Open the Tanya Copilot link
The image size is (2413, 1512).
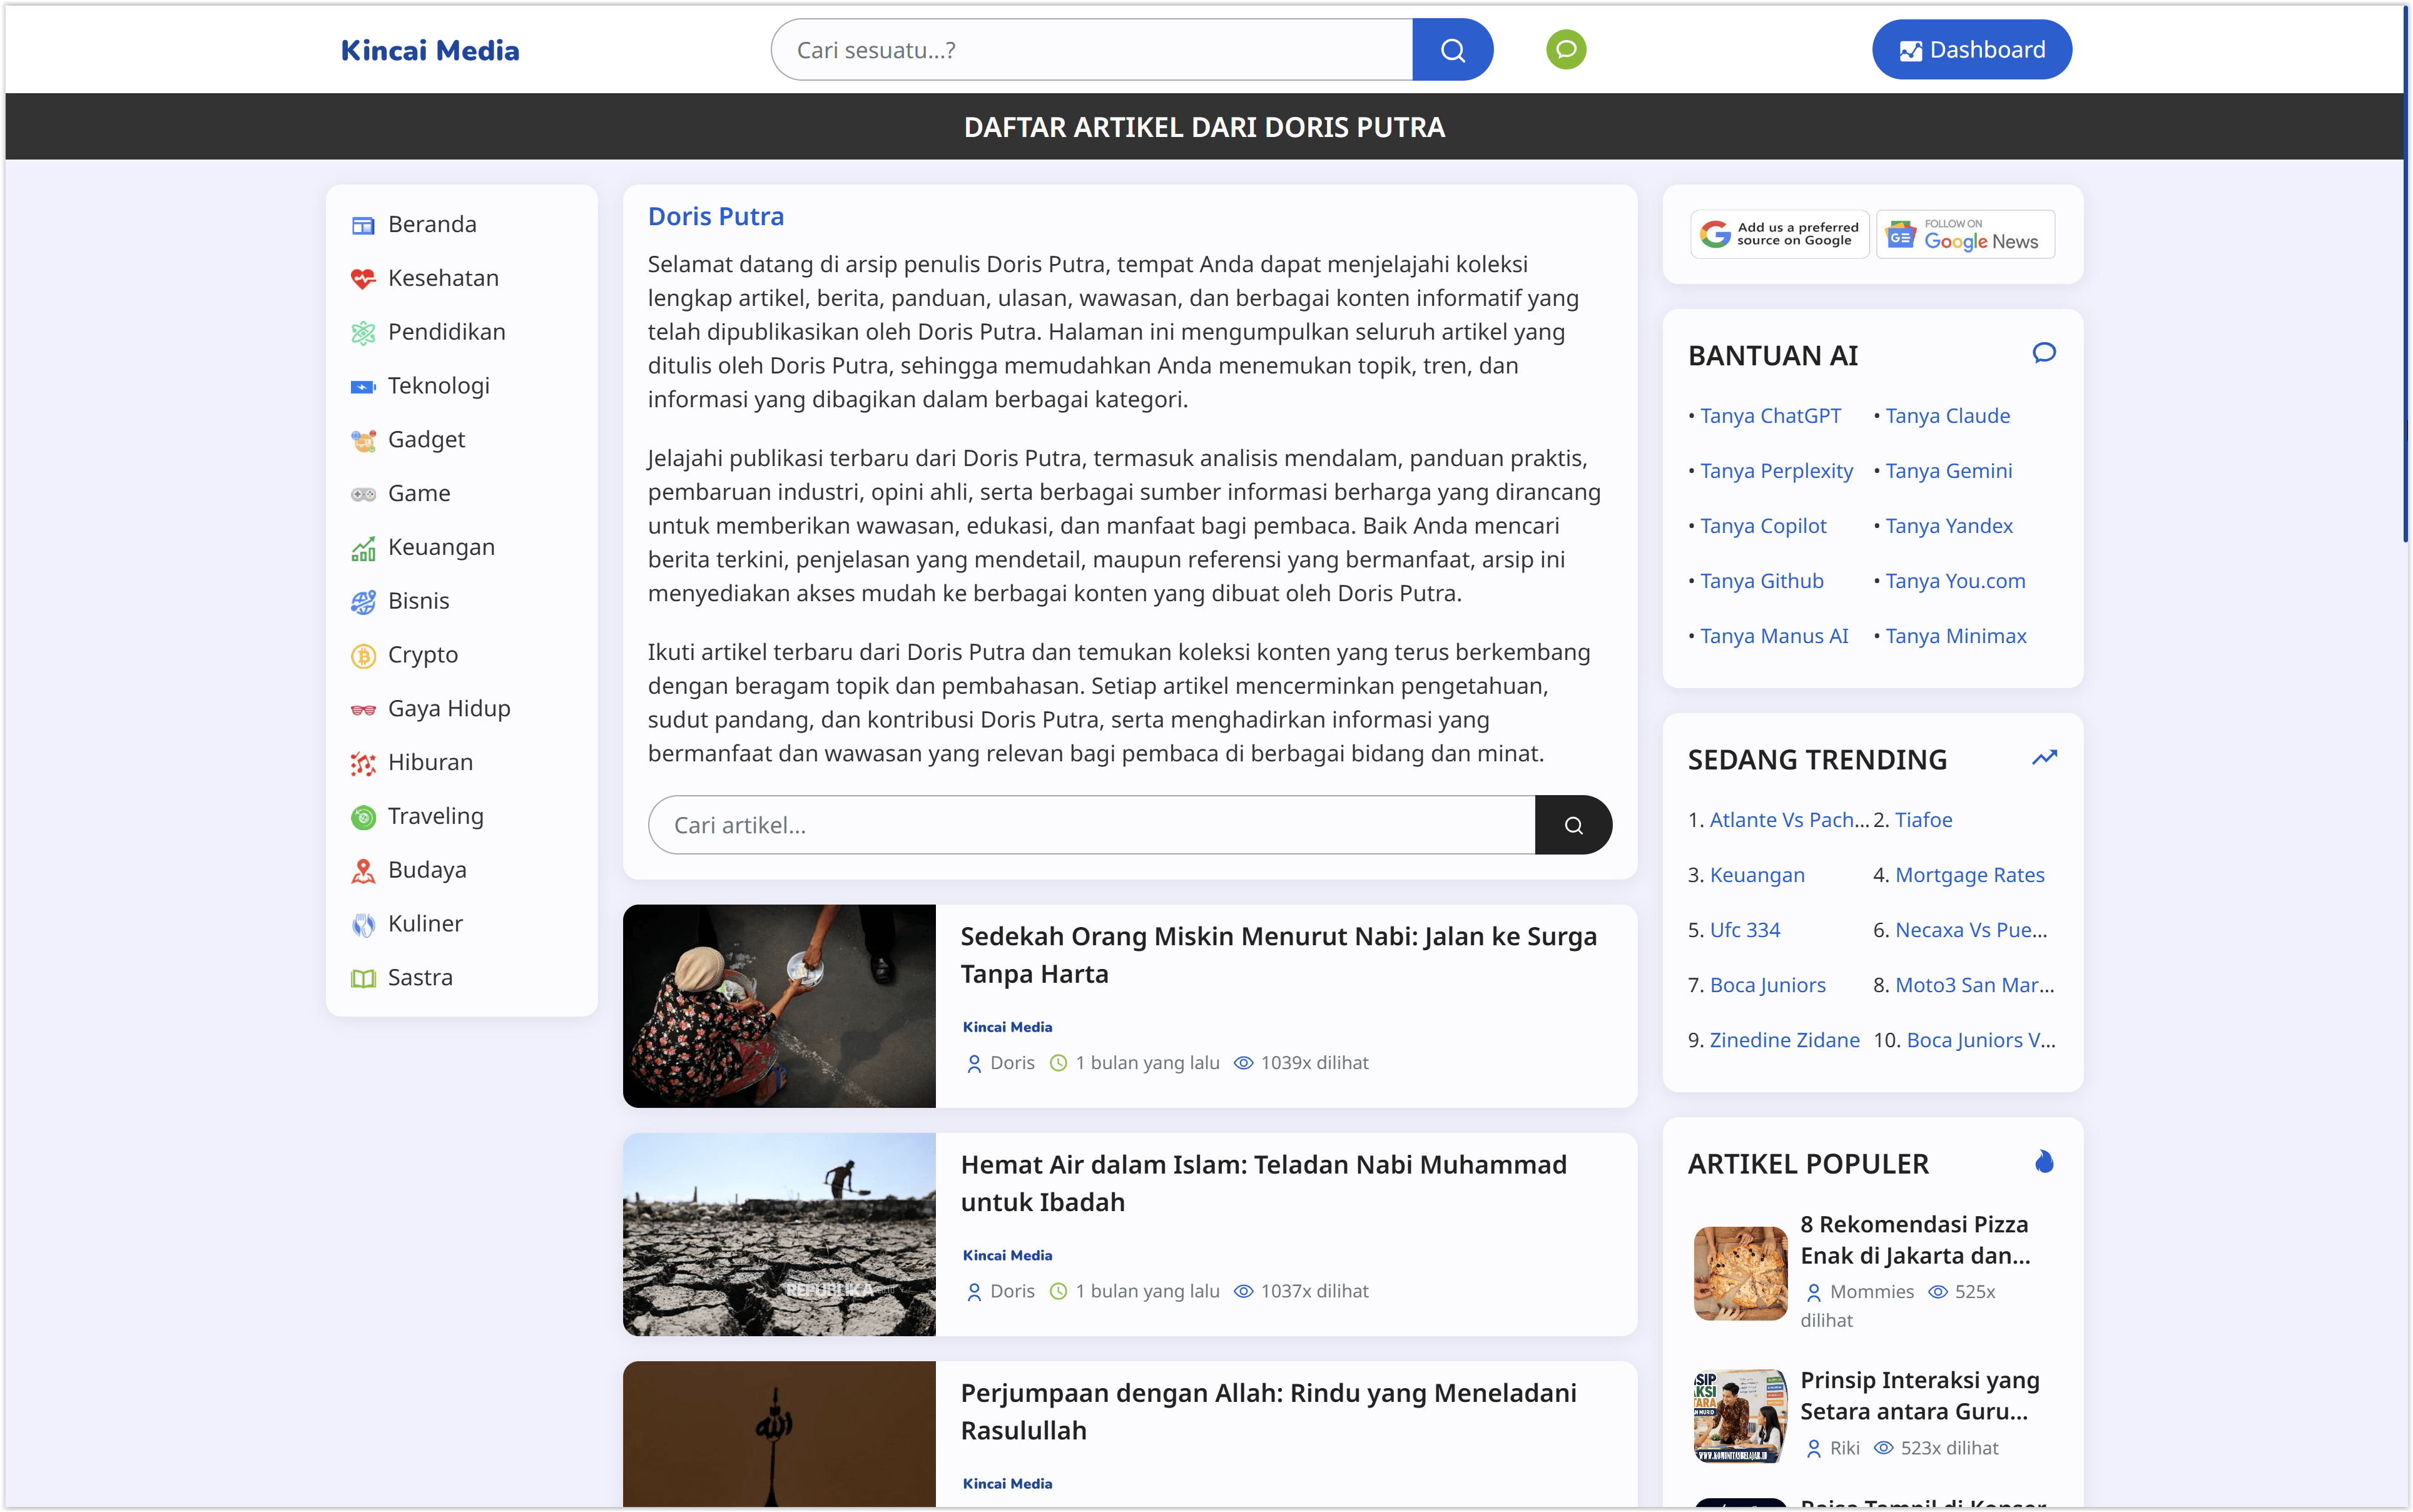[x=1763, y=526]
